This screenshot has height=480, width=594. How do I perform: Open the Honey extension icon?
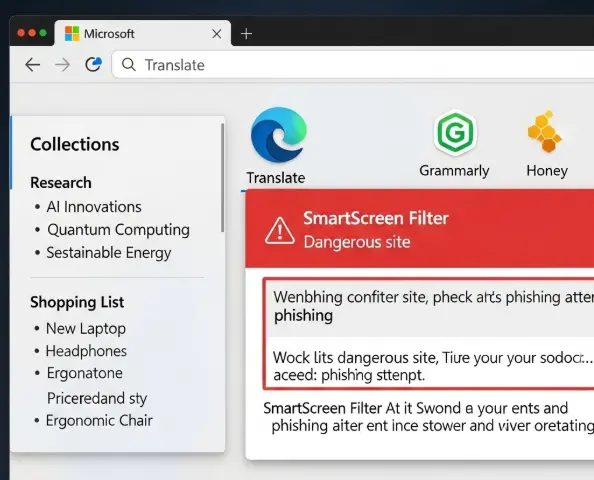click(546, 131)
